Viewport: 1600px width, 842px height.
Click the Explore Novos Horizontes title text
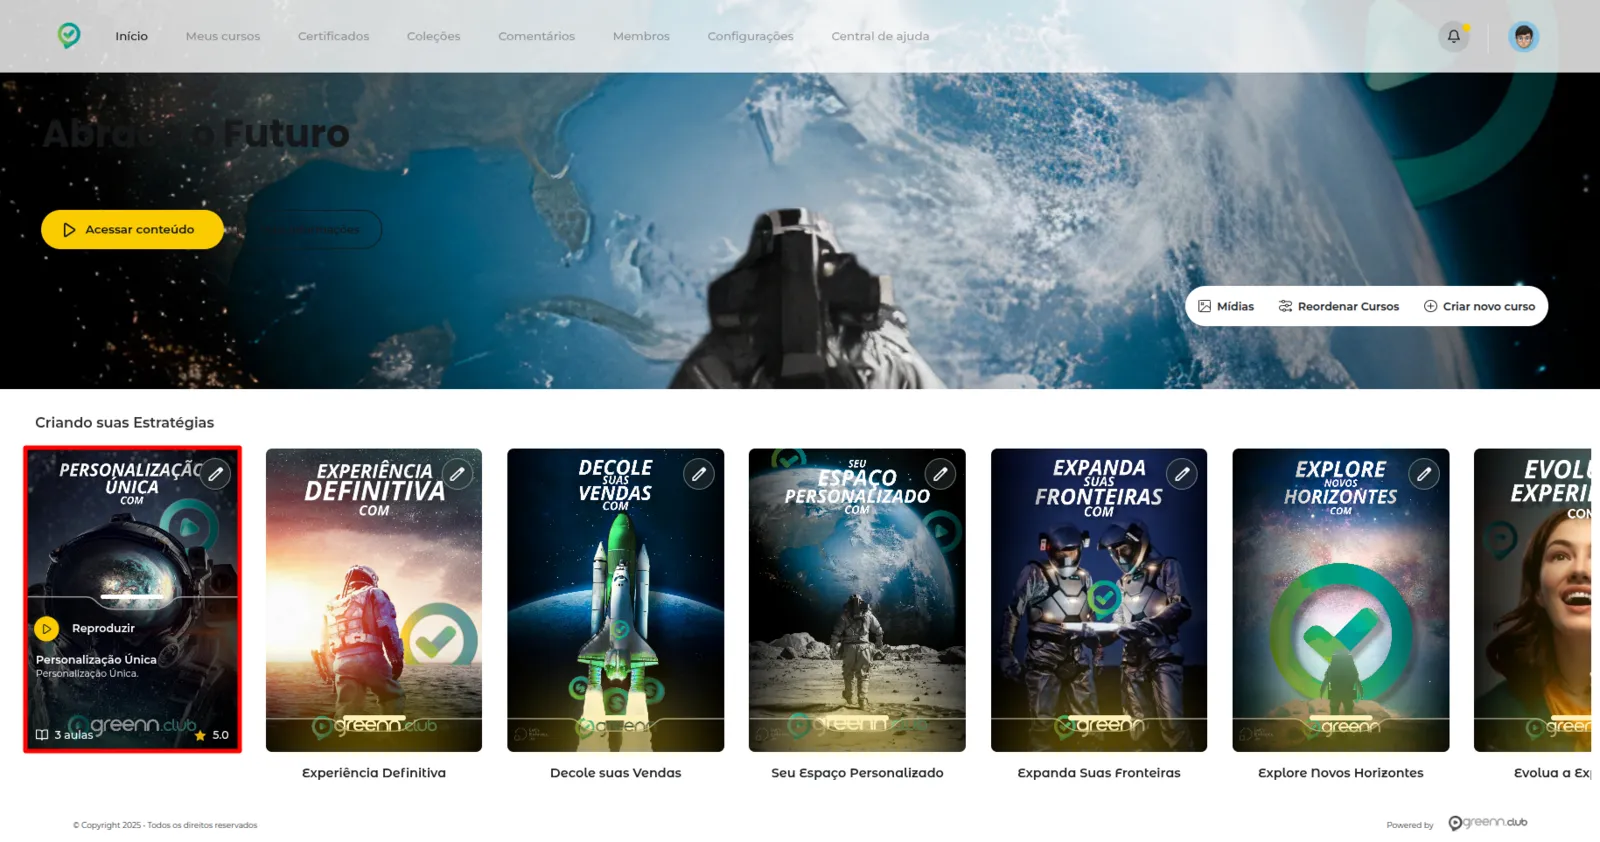click(x=1341, y=773)
